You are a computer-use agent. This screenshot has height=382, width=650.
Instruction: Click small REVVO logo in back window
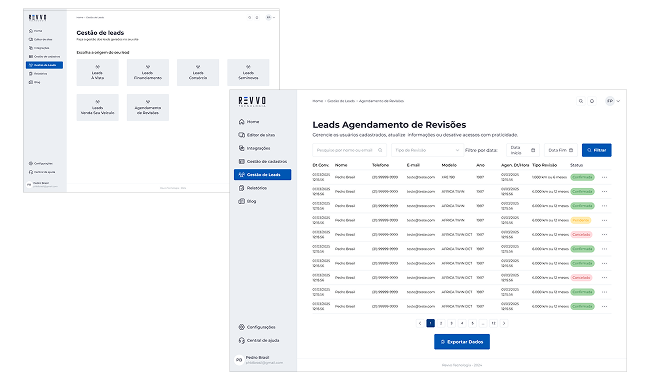[37, 18]
